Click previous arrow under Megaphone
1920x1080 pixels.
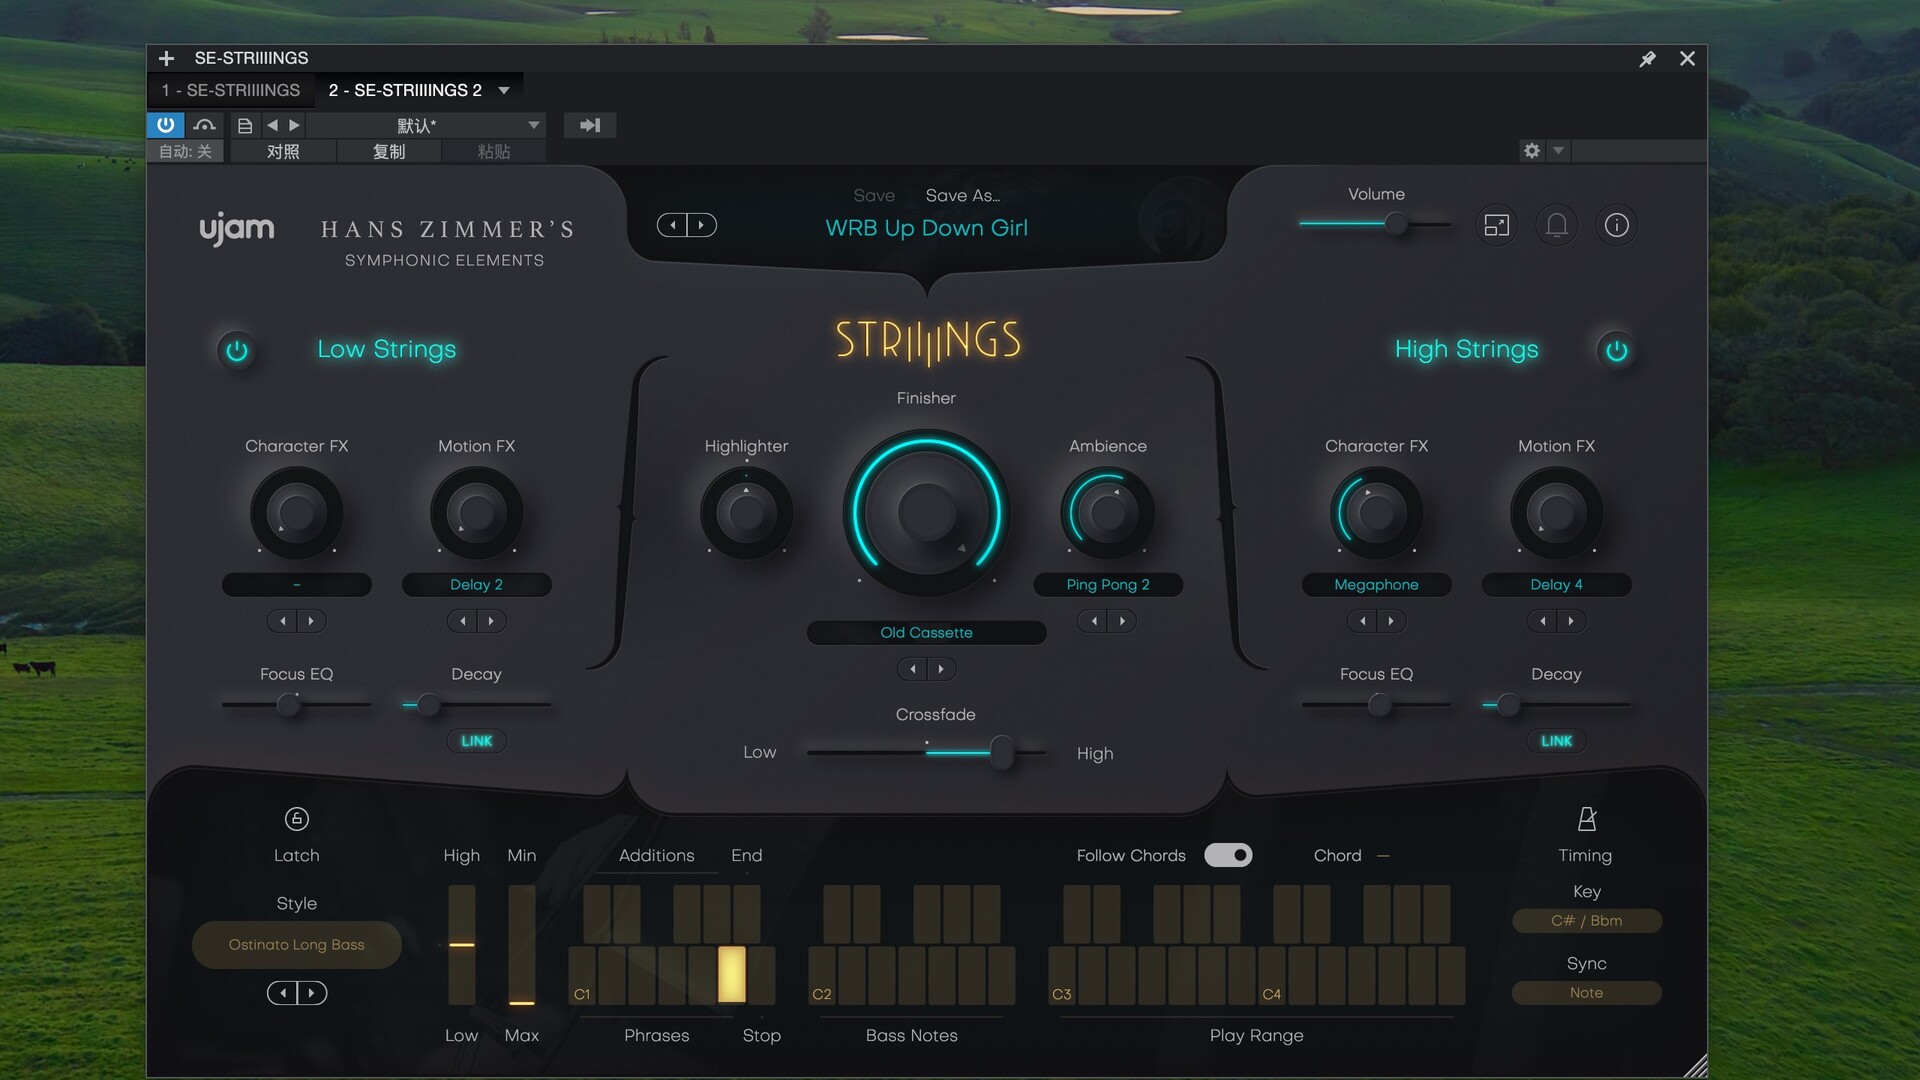1363,621
